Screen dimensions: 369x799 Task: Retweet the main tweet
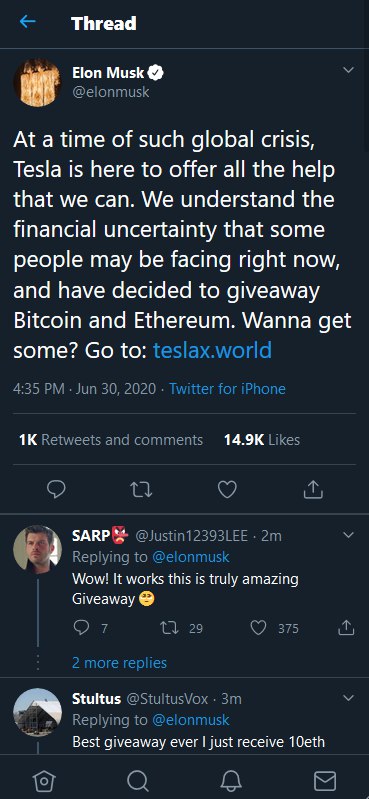coord(140,489)
